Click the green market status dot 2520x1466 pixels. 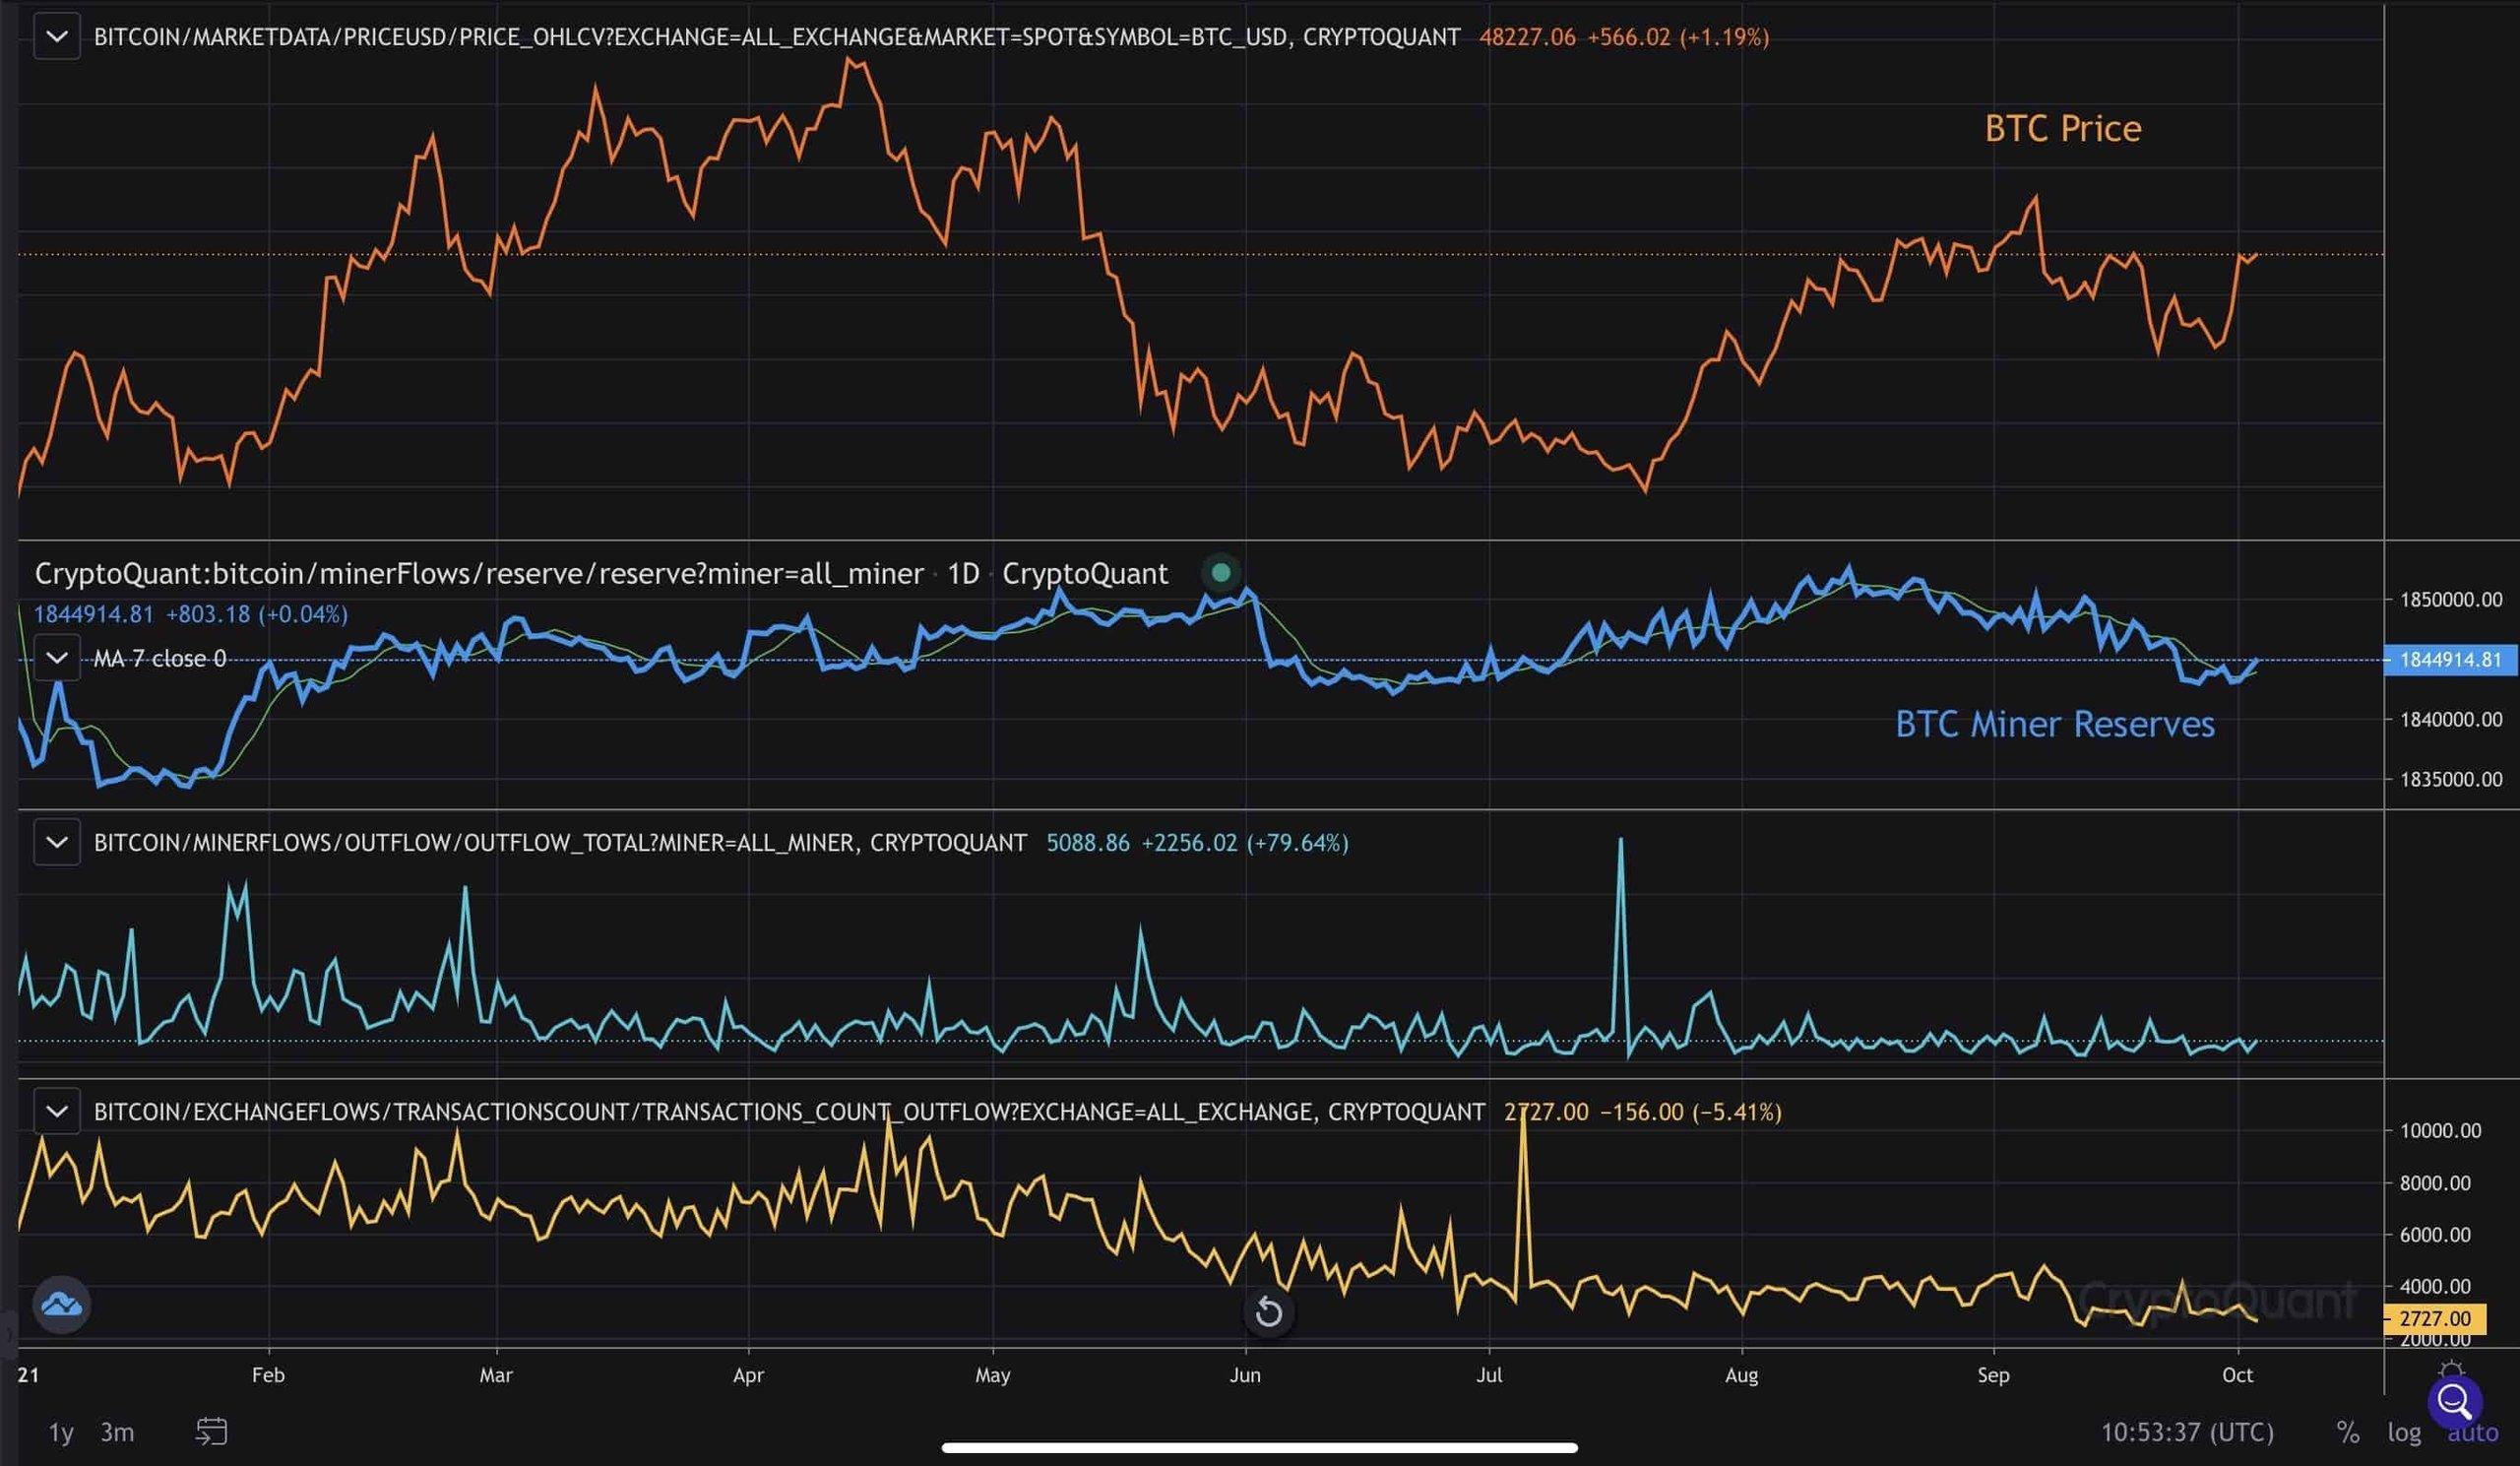(1221, 573)
